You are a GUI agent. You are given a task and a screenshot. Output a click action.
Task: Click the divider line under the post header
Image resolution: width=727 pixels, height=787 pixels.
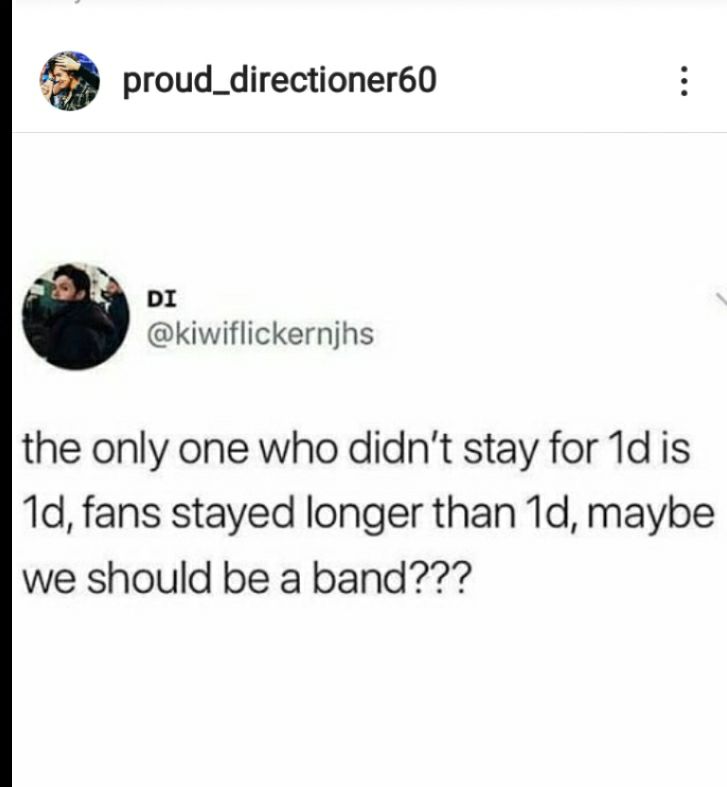(369, 133)
